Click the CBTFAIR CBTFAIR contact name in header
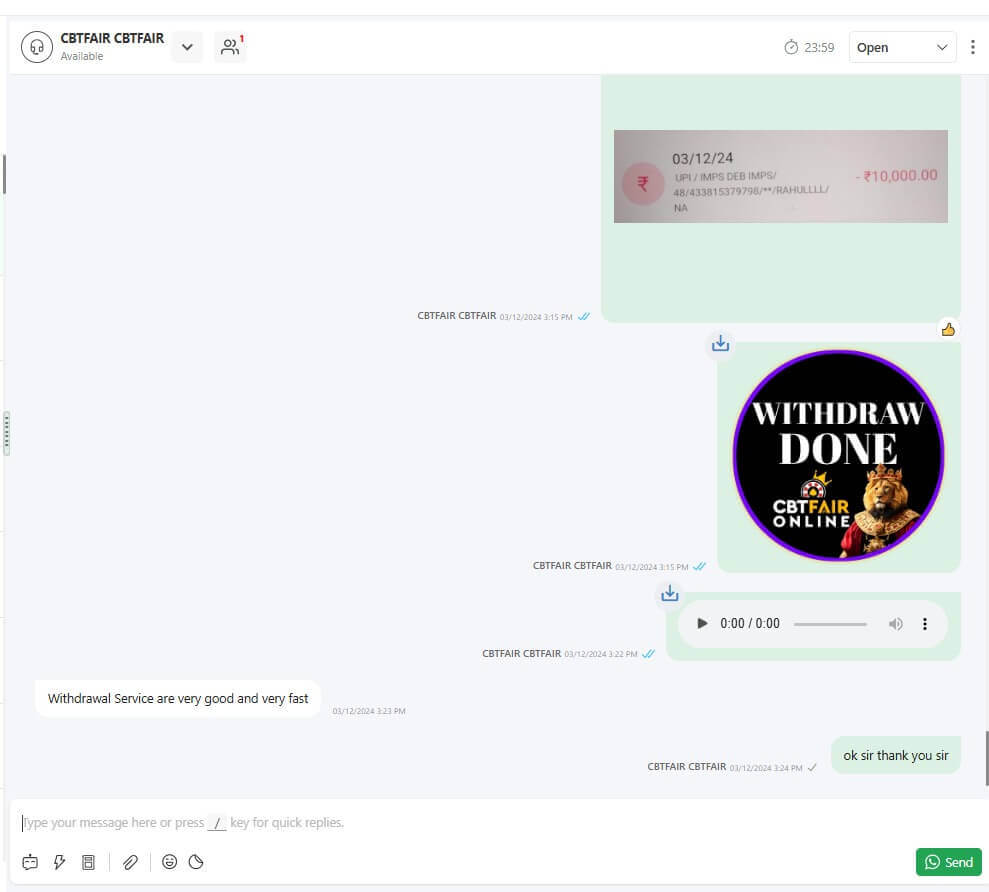The width and height of the screenshot is (989, 892). click(112, 38)
